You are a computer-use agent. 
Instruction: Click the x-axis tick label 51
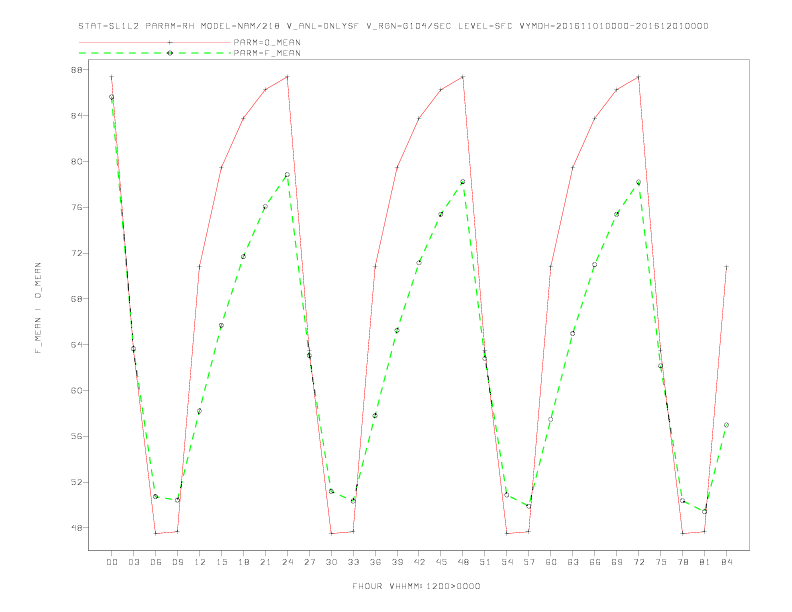pyautogui.click(x=485, y=562)
